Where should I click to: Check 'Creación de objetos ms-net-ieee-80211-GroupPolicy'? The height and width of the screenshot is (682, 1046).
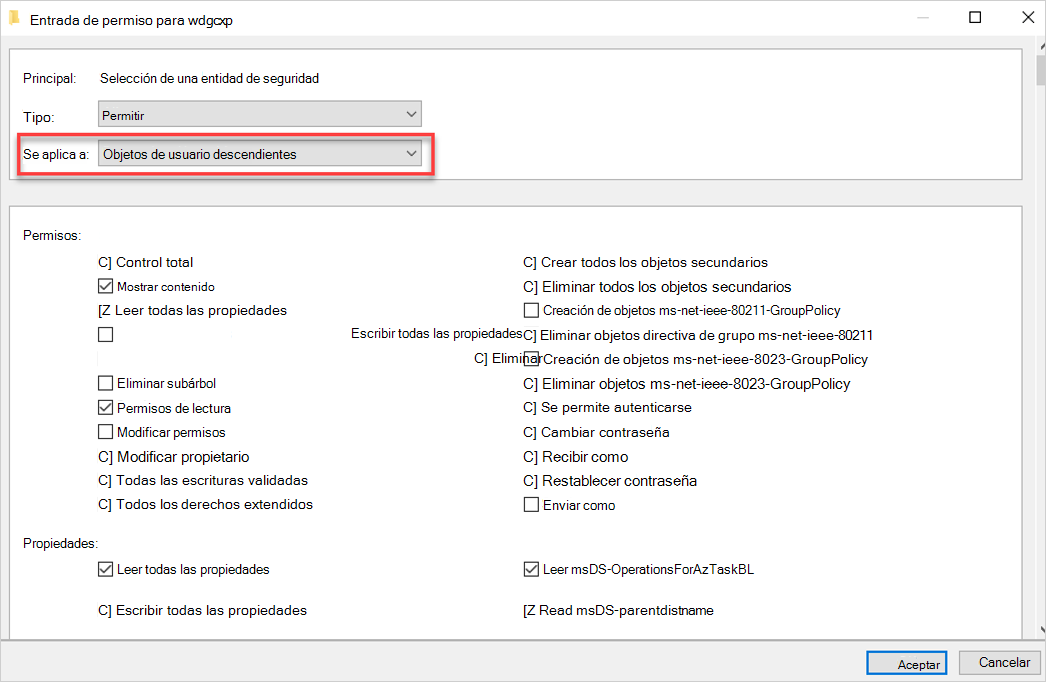coord(530,310)
